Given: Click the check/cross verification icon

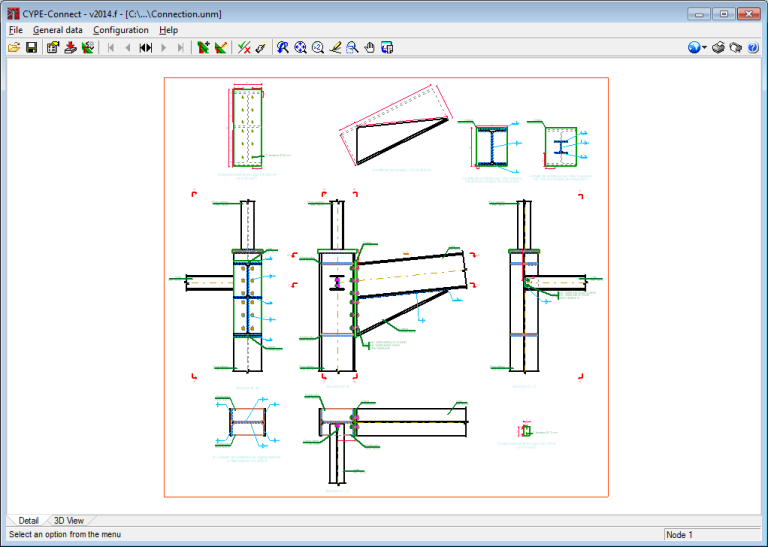Looking at the screenshot, I should 244,48.
